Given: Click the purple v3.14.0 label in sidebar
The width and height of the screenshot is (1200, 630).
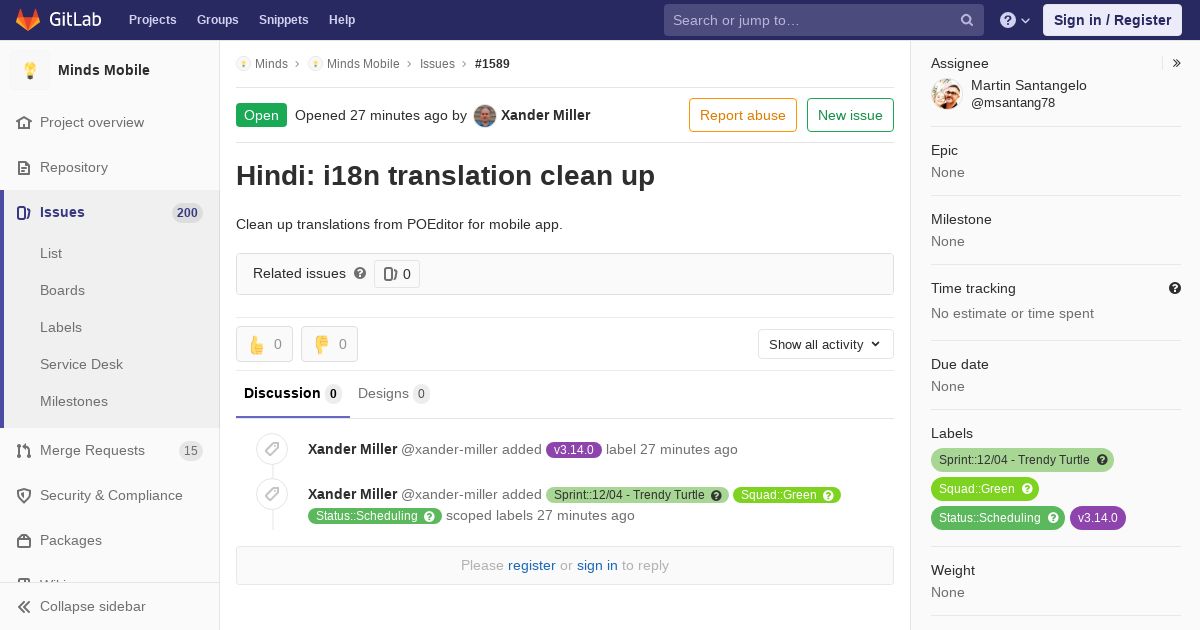Looking at the screenshot, I should pyautogui.click(x=1098, y=518).
